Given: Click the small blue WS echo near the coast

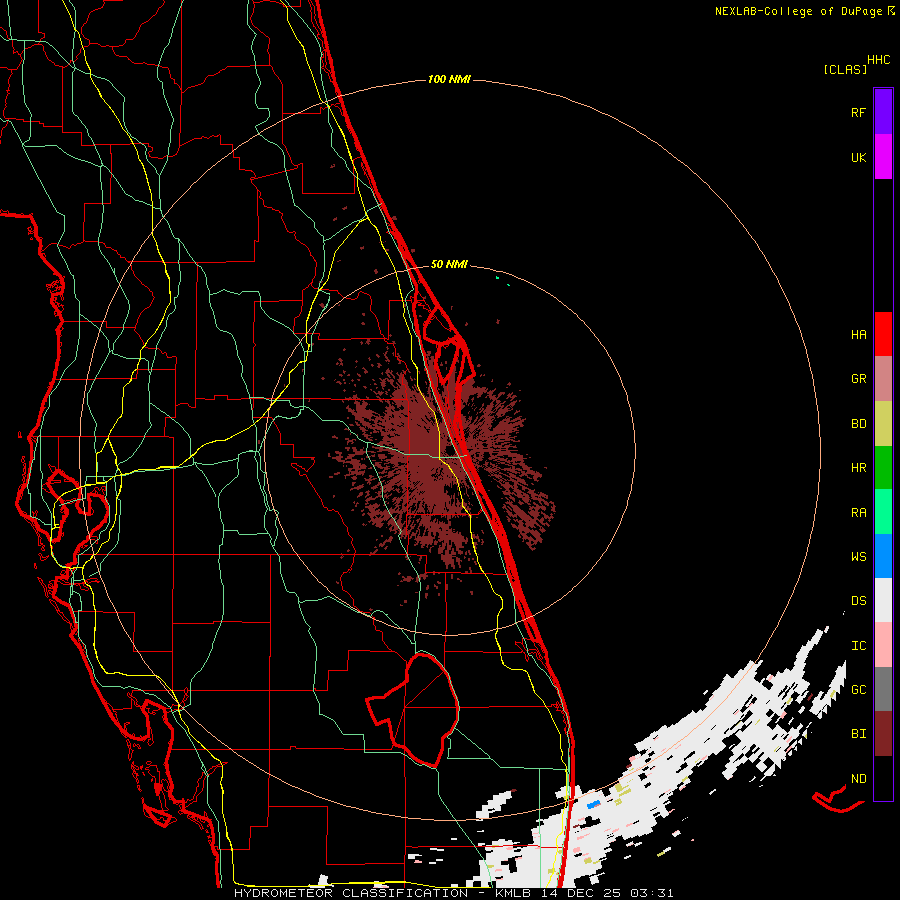Looking at the screenshot, I should point(593,805).
